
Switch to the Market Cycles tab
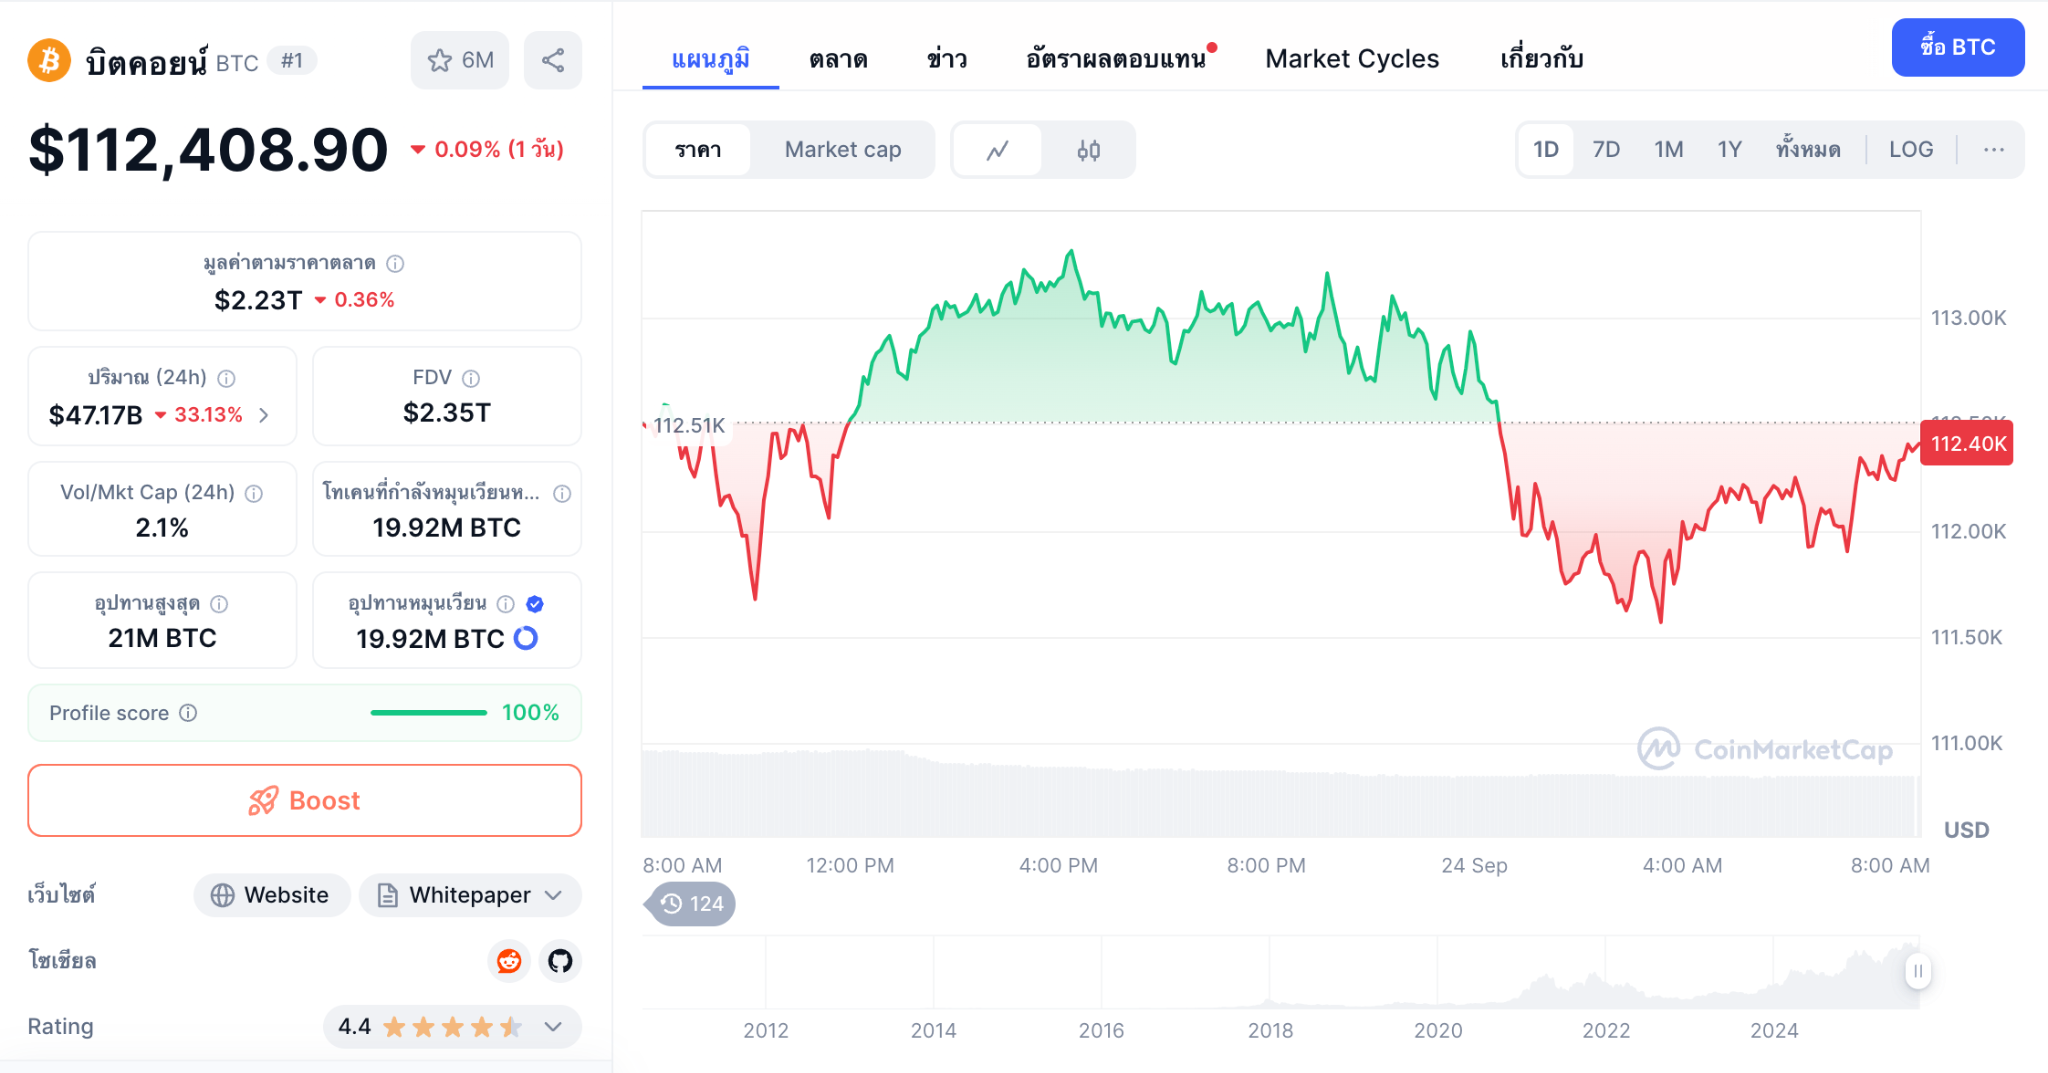click(x=1351, y=59)
